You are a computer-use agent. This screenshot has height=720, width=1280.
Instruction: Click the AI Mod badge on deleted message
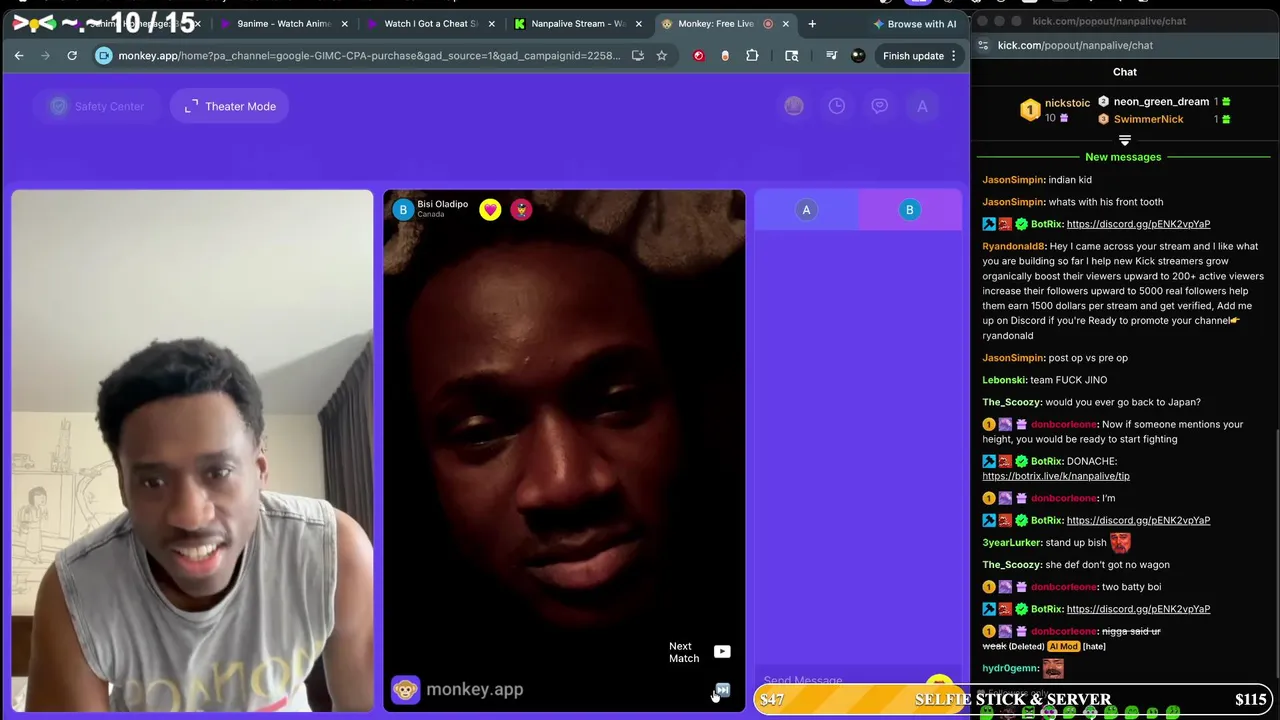pyautogui.click(x=1063, y=647)
